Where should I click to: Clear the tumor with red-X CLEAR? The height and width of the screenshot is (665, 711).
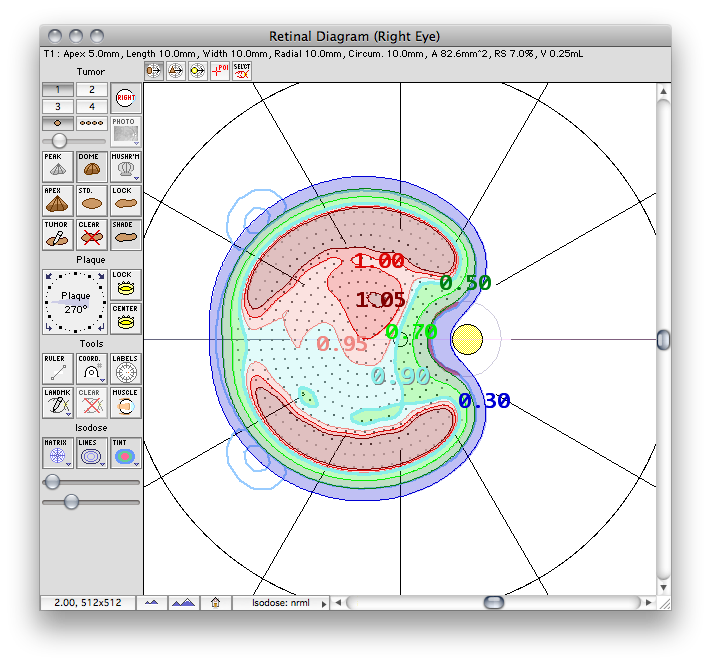coord(92,234)
